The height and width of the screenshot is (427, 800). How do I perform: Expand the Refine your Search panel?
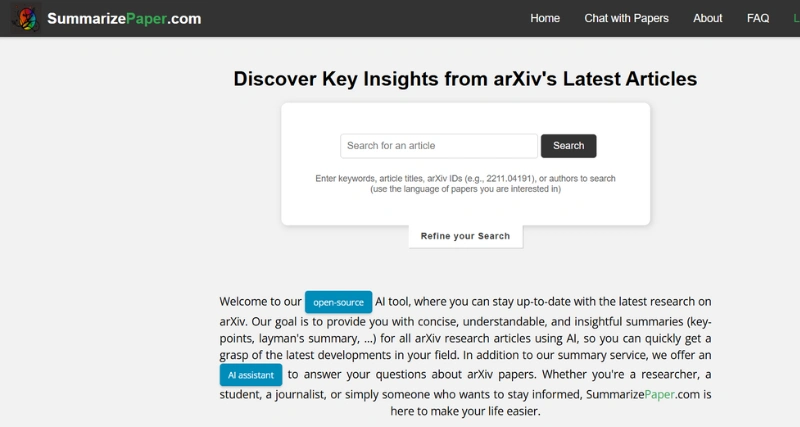(465, 236)
